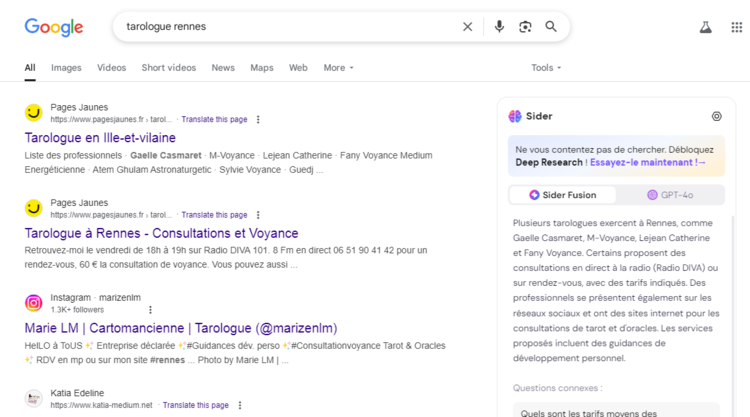Click the Instagram favicon icon
Viewport: 750px width, 417px height.
coord(33,303)
